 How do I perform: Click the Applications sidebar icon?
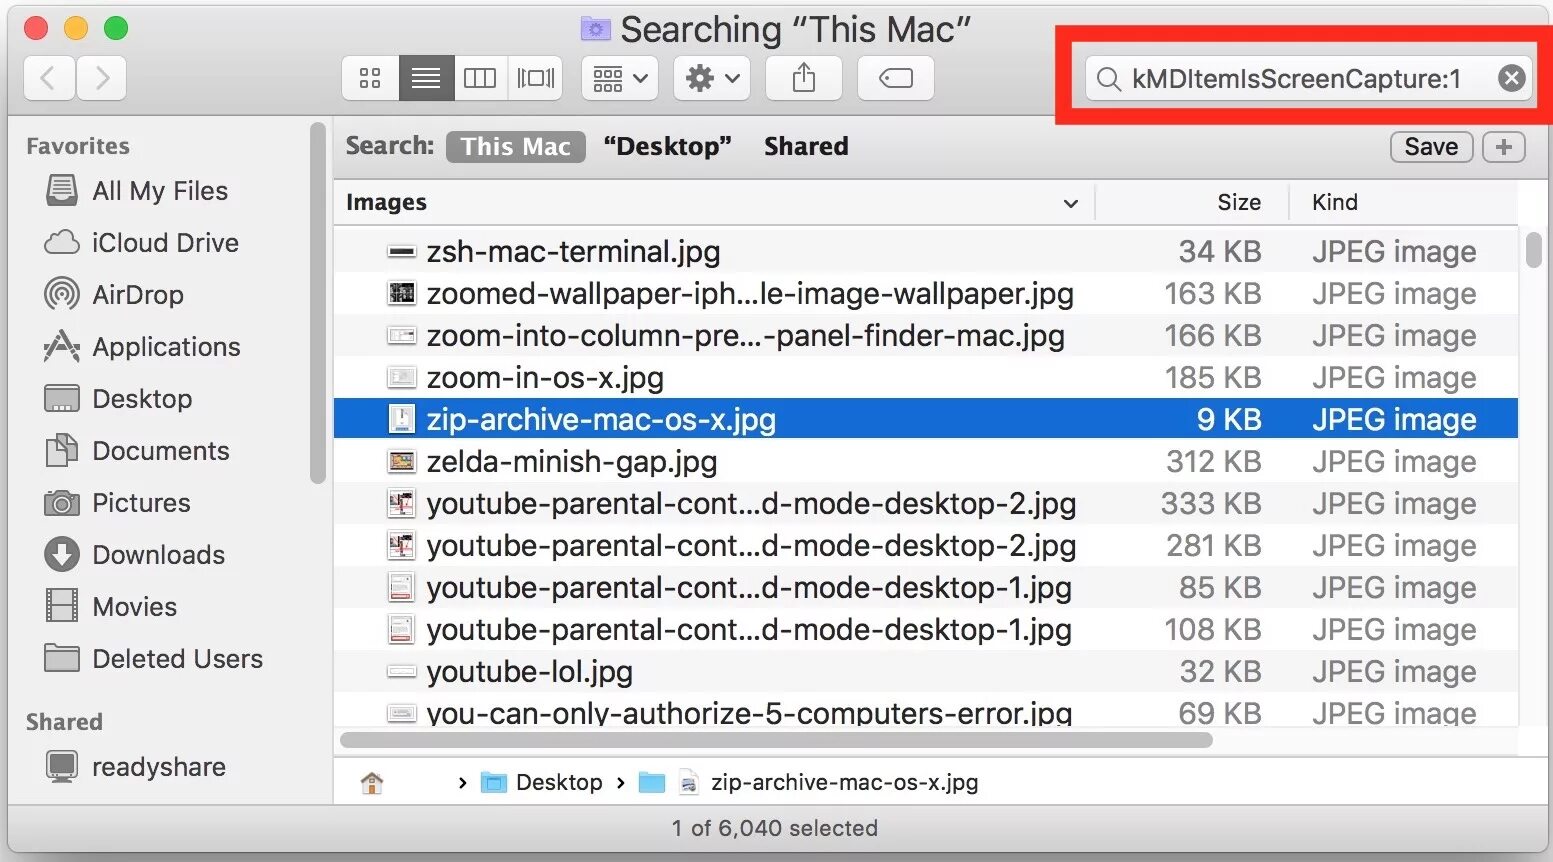click(62, 346)
